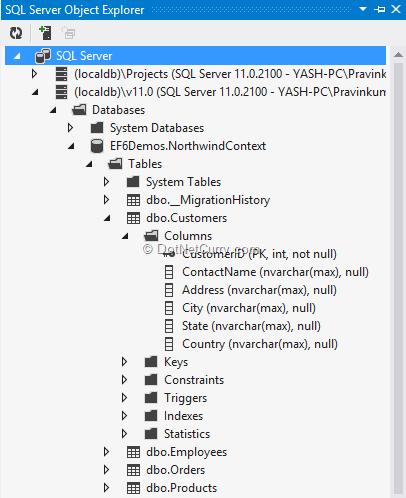The width and height of the screenshot is (406, 498).
Task: Click the Keys folder icon
Action: (x=151, y=362)
